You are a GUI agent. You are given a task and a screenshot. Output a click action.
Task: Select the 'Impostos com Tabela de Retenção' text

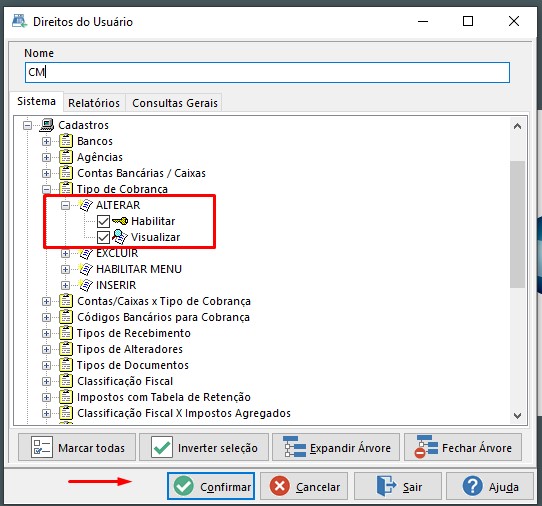coord(164,397)
